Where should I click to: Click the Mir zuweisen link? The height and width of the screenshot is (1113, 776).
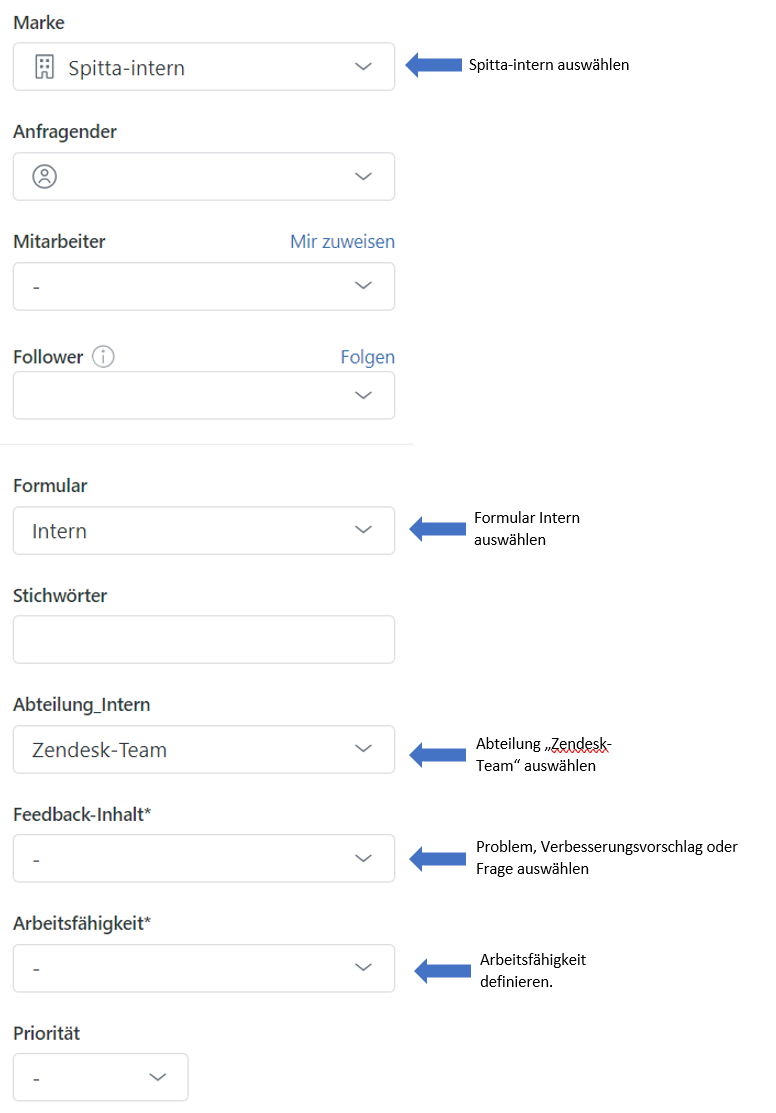tap(342, 241)
